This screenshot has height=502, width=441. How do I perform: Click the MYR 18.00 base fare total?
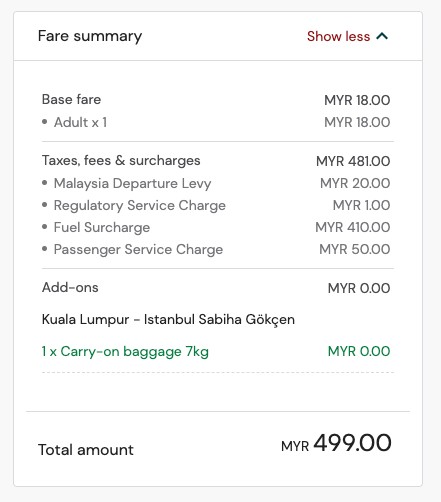pos(357,100)
